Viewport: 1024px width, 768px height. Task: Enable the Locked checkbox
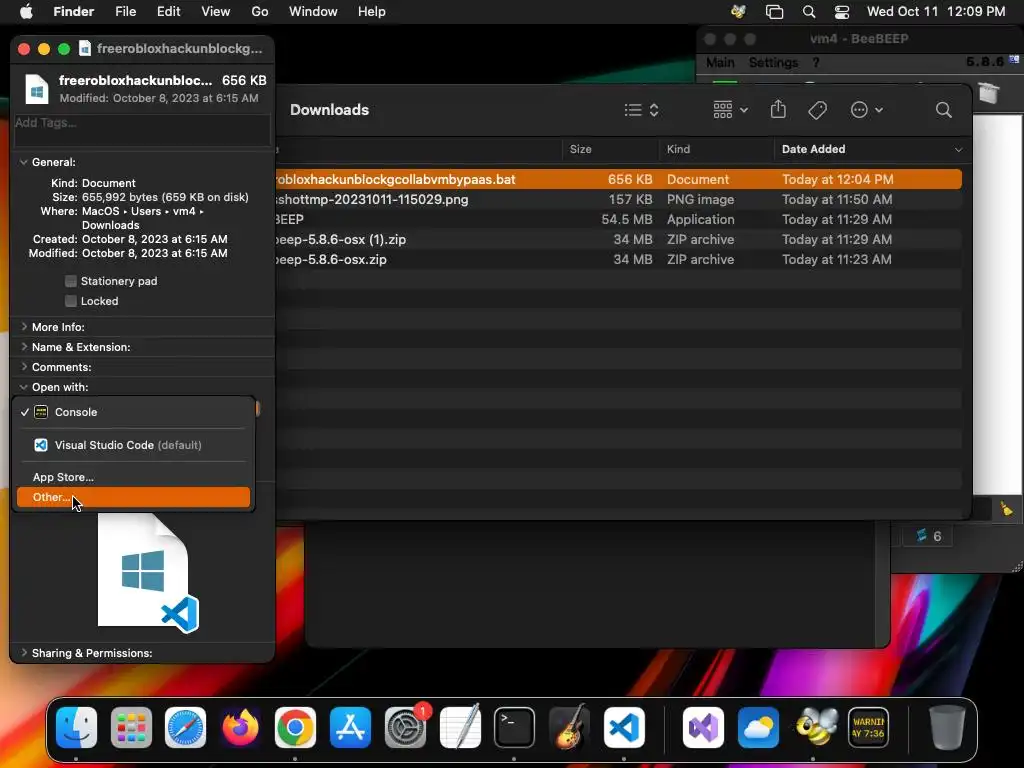[71, 301]
